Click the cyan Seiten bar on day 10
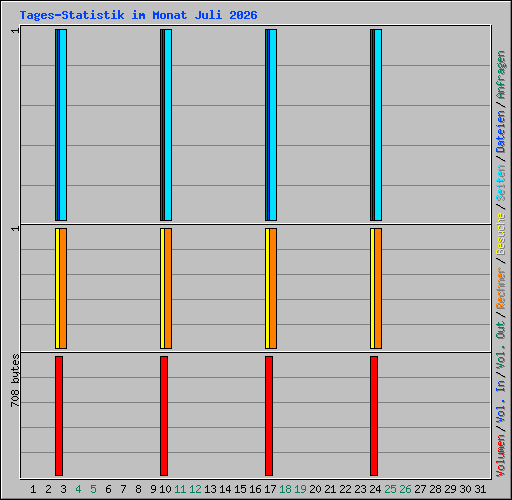512x500 pixels. click(168, 125)
